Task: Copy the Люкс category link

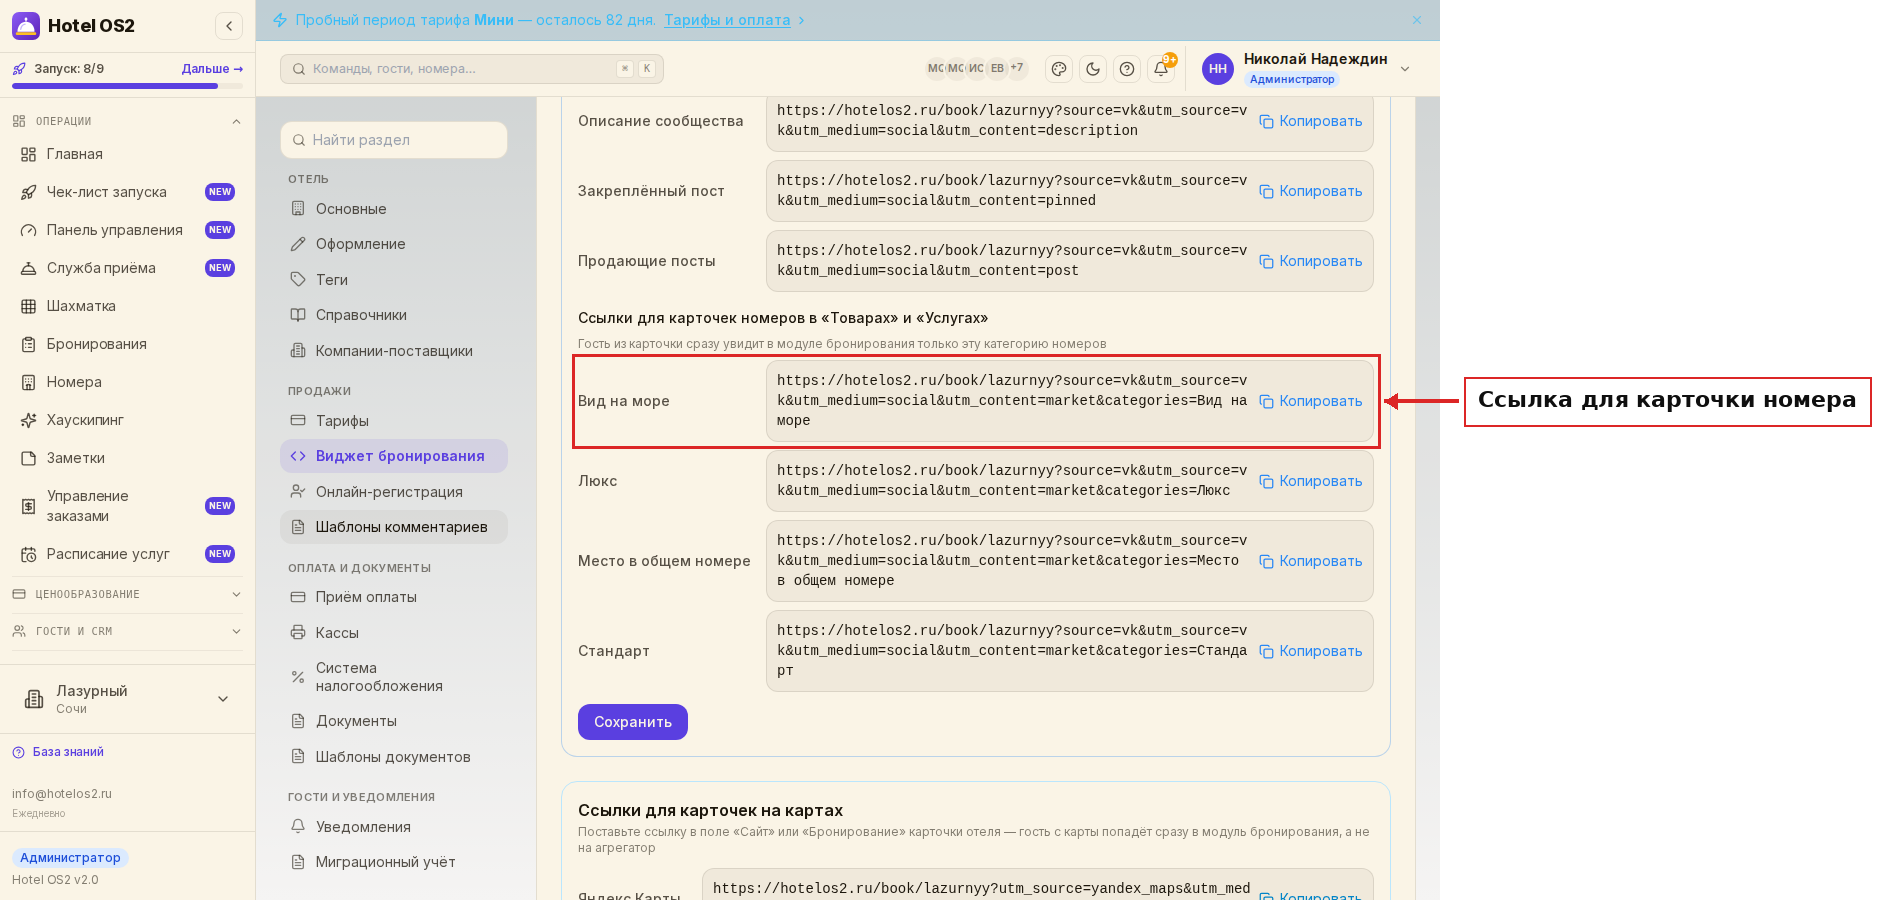Action: 1311,481
